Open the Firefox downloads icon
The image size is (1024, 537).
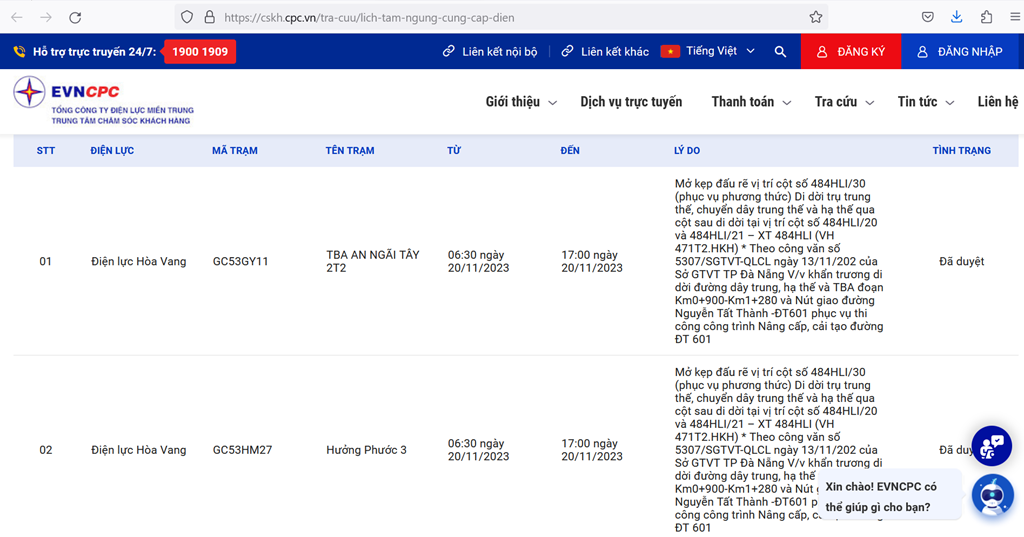[x=957, y=17]
